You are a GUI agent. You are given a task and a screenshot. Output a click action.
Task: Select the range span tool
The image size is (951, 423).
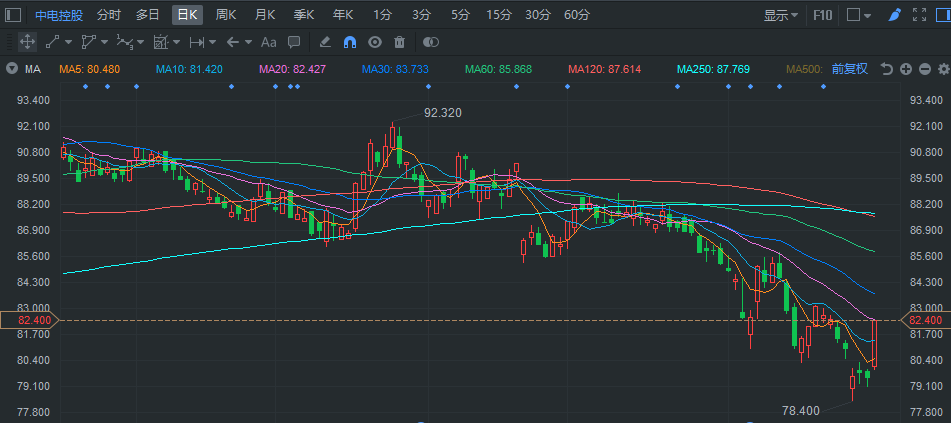click(x=197, y=42)
